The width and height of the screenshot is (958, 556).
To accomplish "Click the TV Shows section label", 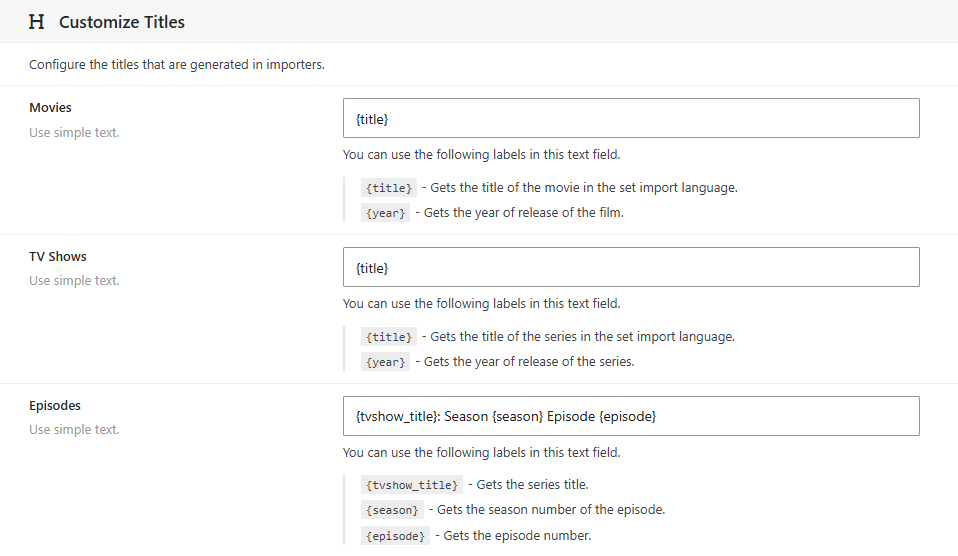I will pos(58,257).
